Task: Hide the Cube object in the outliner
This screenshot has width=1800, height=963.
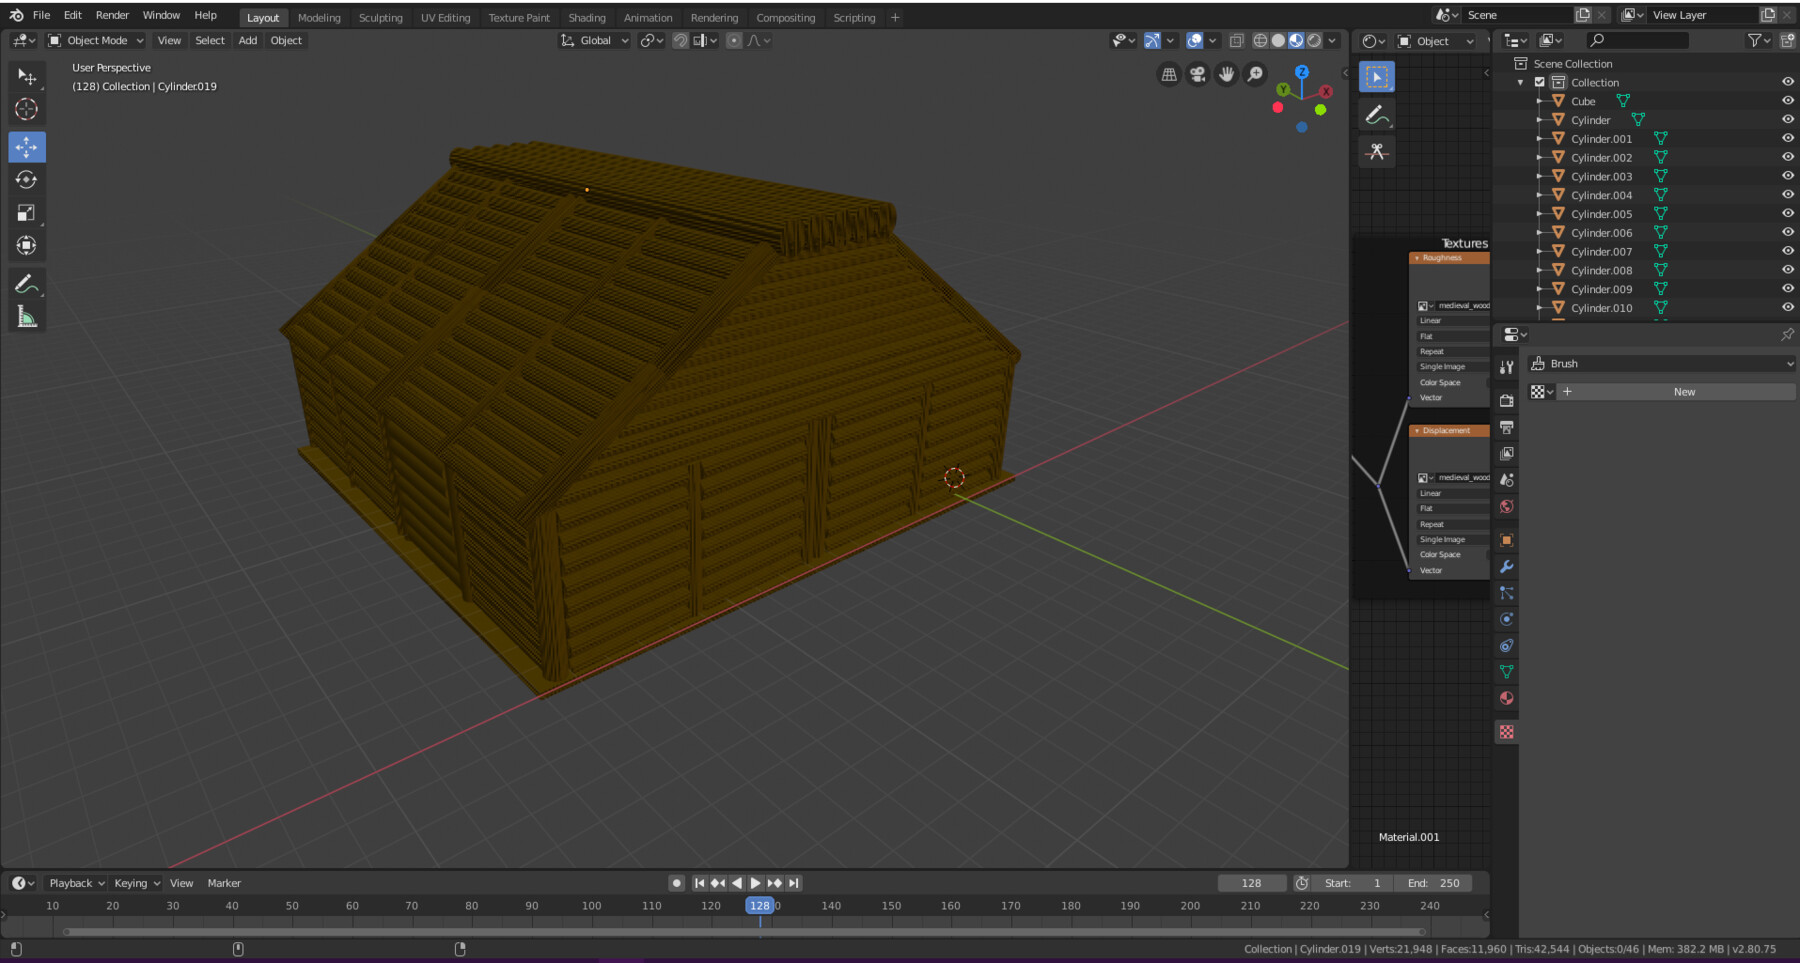Action: tap(1786, 100)
